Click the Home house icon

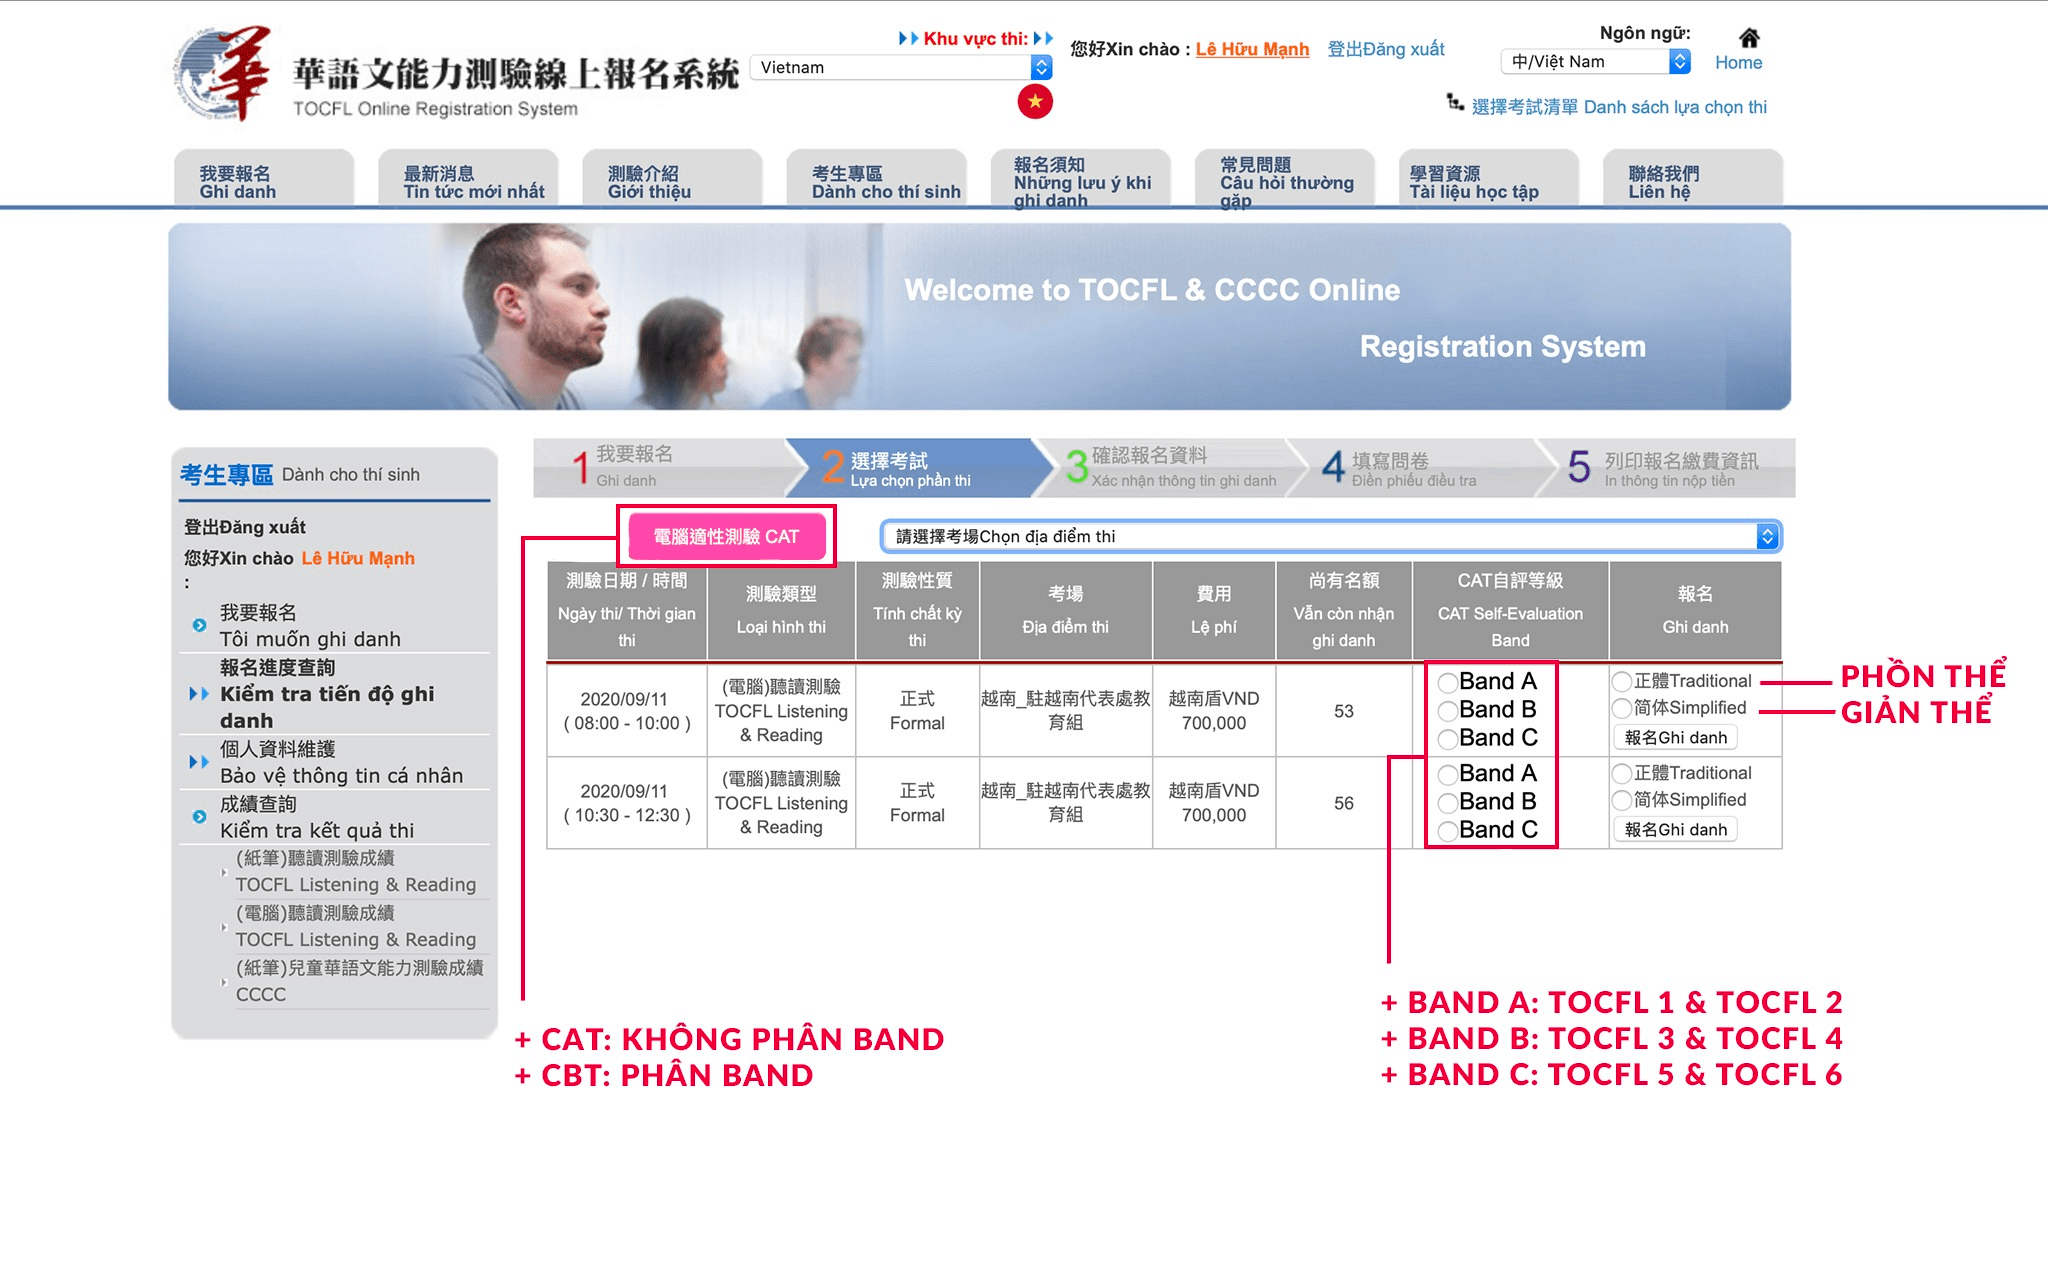(x=1749, y=38)
